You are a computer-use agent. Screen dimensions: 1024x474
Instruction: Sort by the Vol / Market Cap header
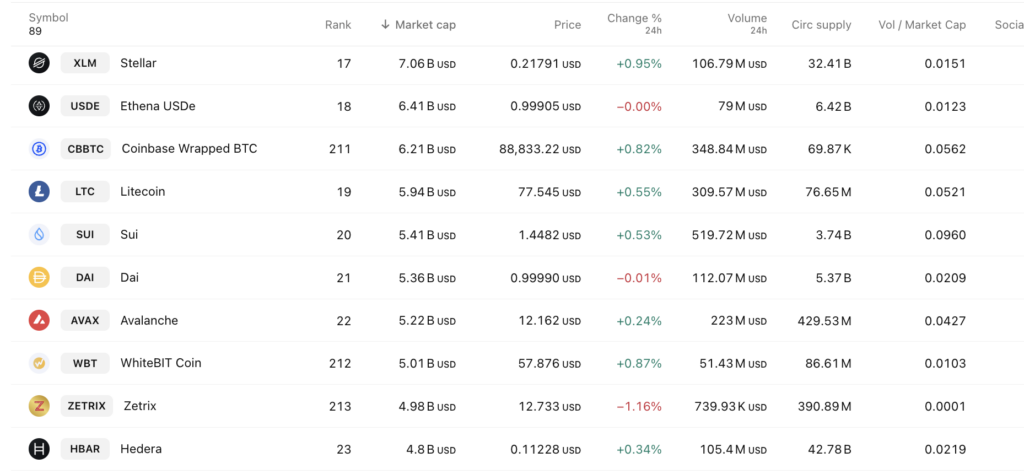pyautogui.click(x=922, y=25)
